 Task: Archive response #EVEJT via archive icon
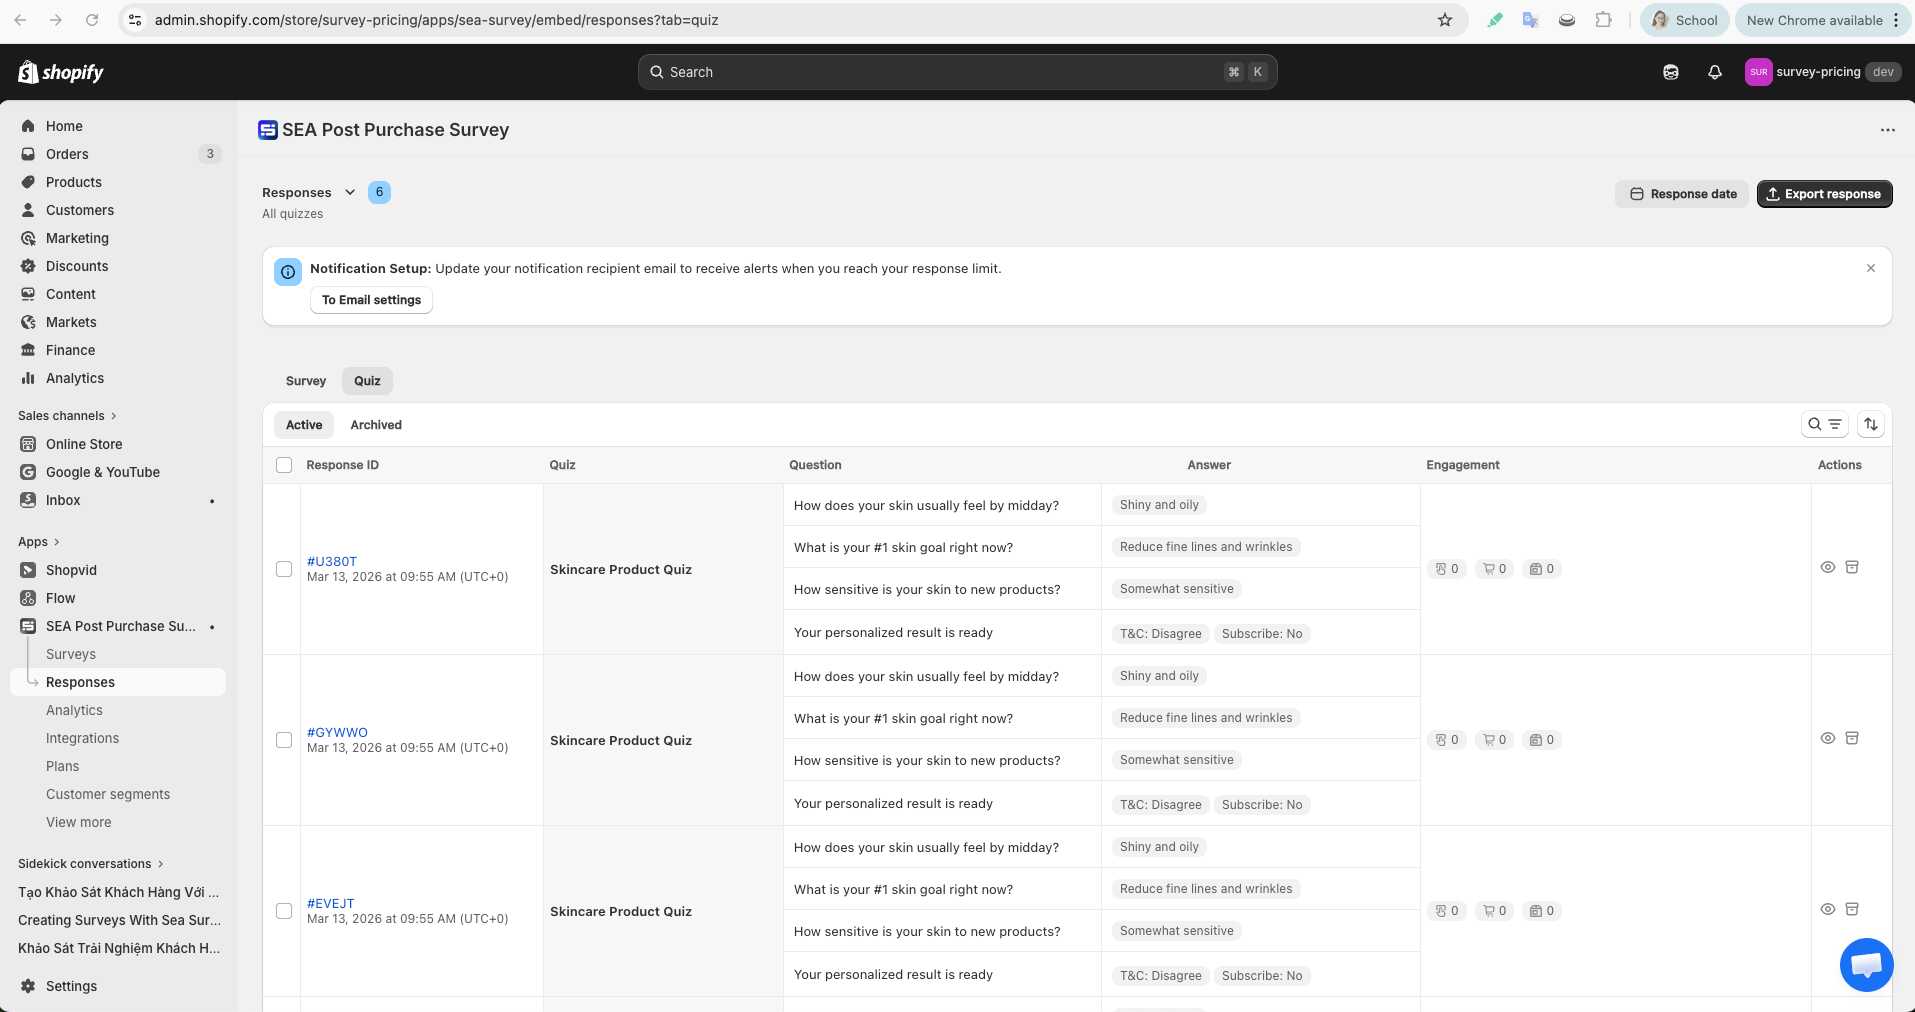pos(1852,909)
